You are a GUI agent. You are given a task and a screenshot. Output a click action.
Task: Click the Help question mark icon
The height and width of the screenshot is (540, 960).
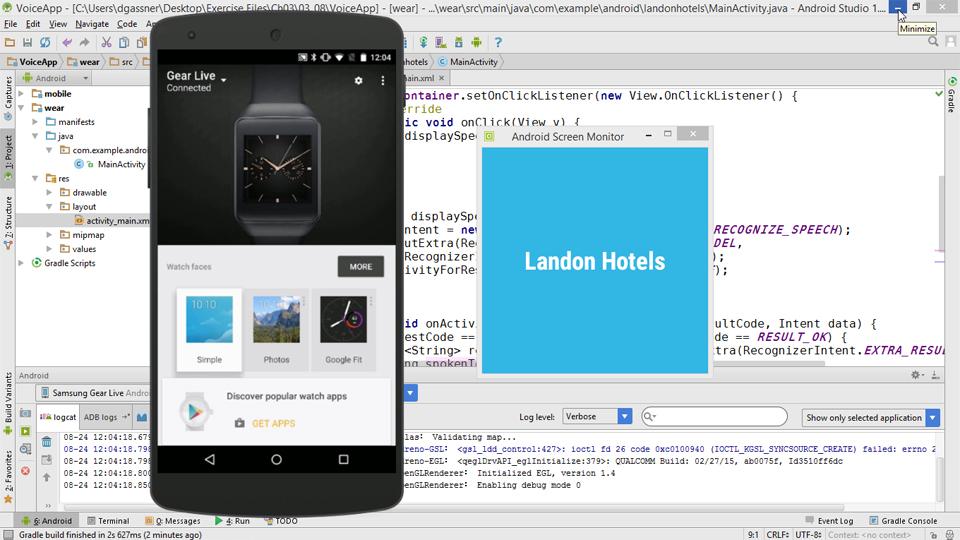[x=498, y=43]
